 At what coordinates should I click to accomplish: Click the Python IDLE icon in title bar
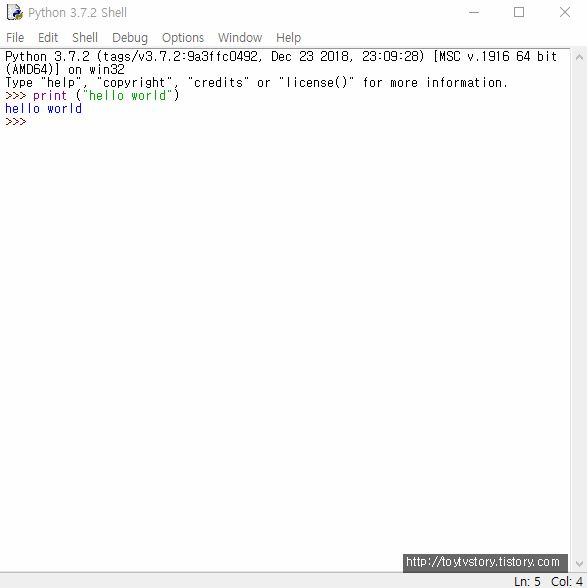pyautogui.click(x=15, y=12)
